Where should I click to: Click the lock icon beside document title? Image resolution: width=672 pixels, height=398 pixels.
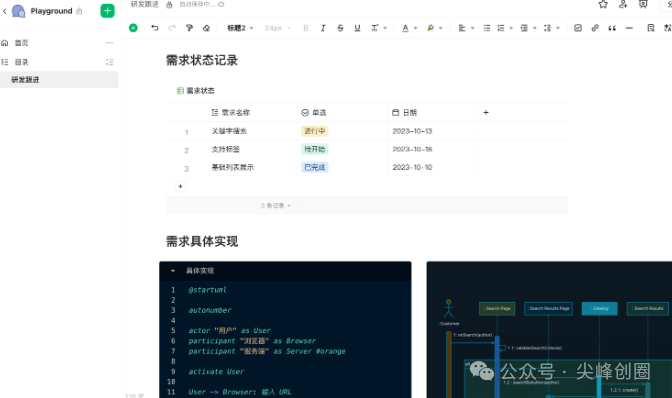tap(169, 5)
